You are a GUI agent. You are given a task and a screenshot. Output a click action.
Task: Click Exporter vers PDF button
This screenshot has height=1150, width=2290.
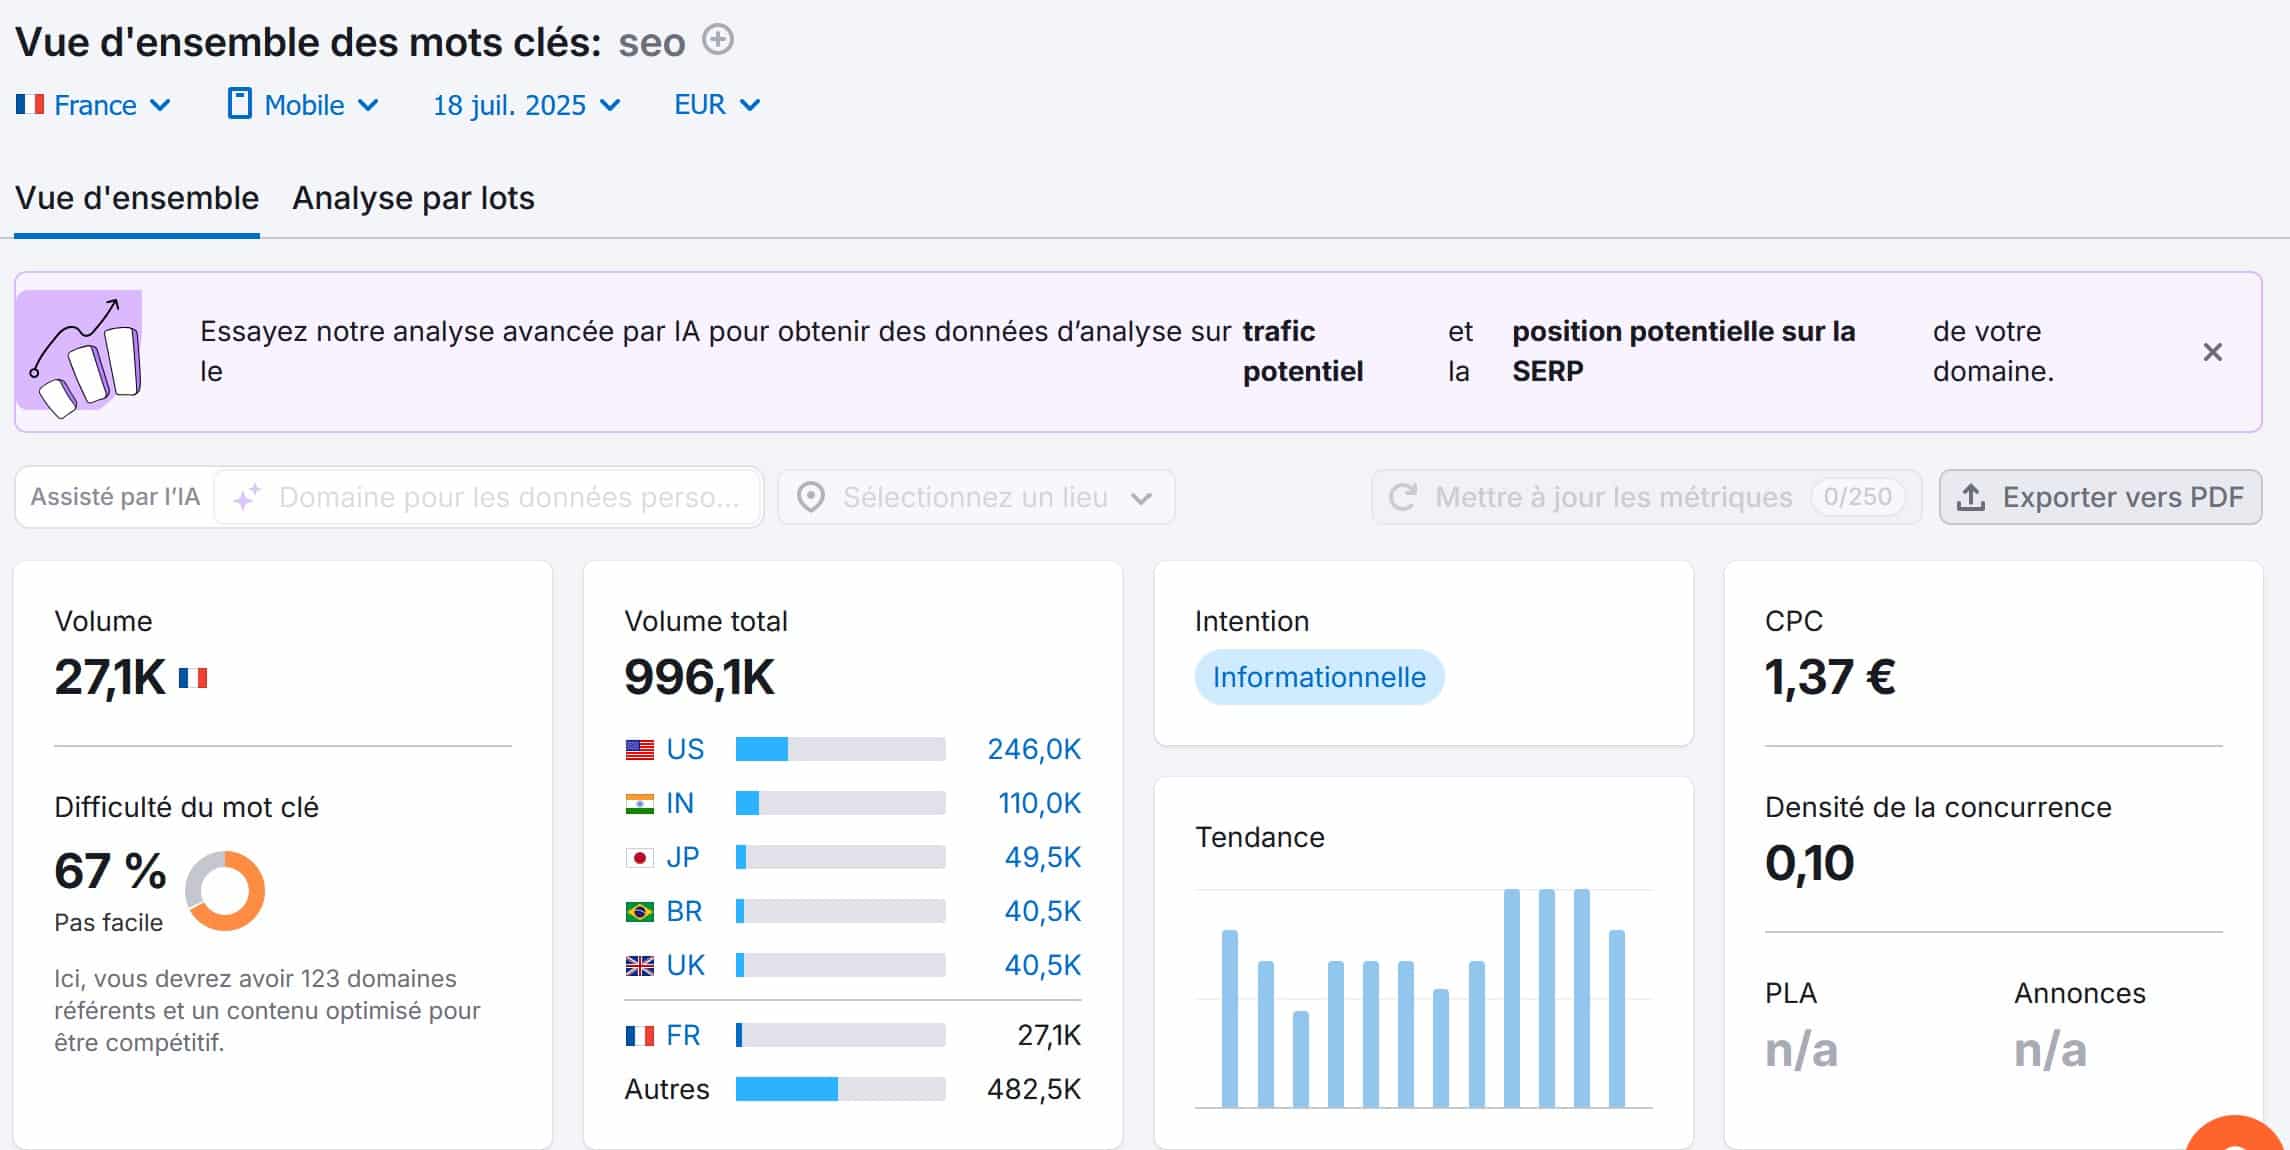(2100, 497)
